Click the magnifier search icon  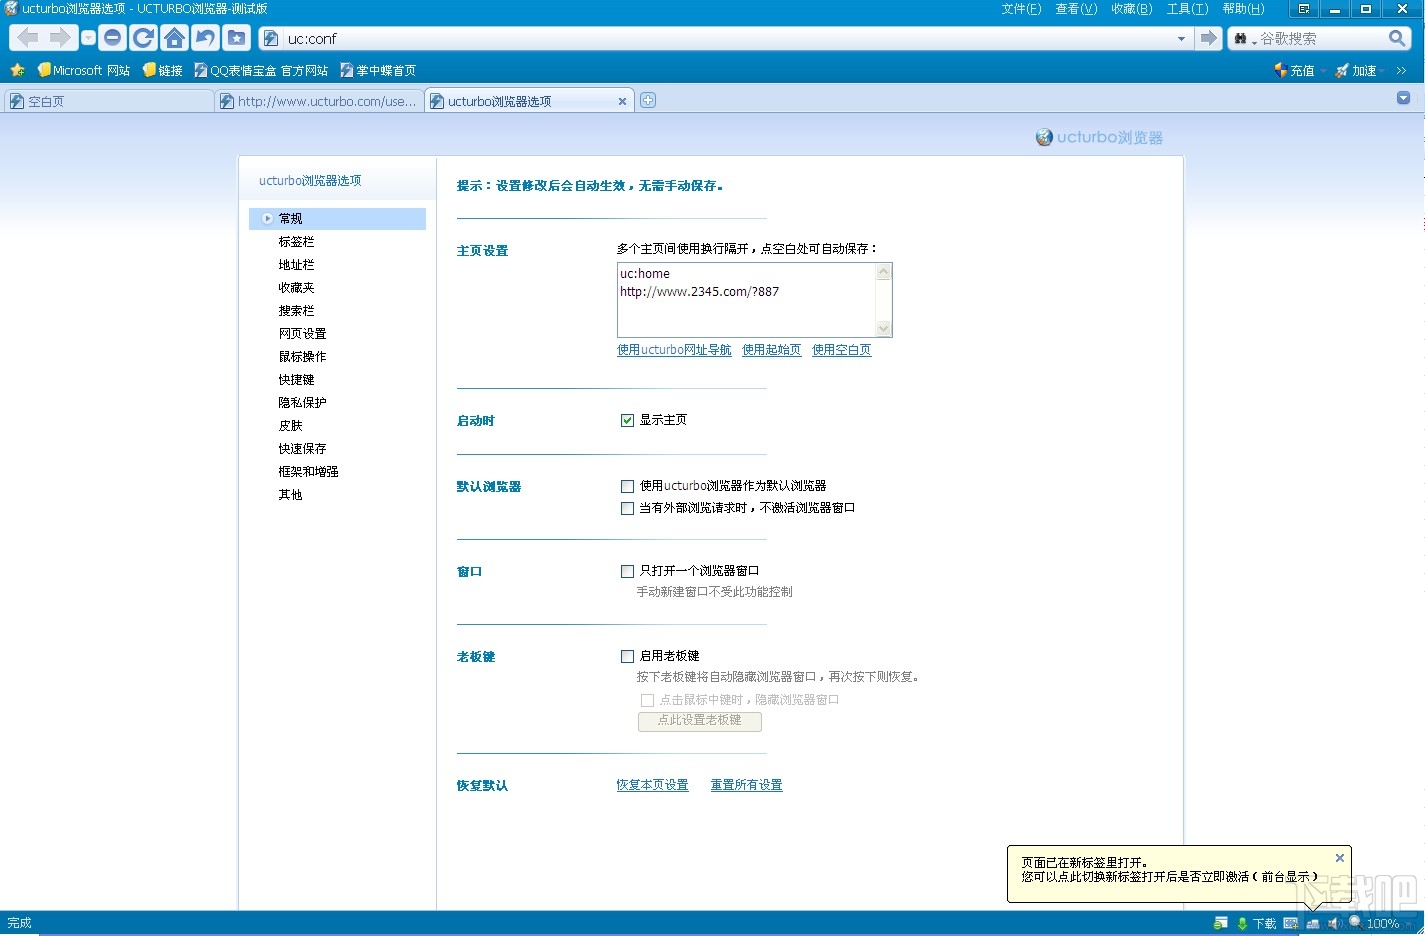click(1397, 38)
